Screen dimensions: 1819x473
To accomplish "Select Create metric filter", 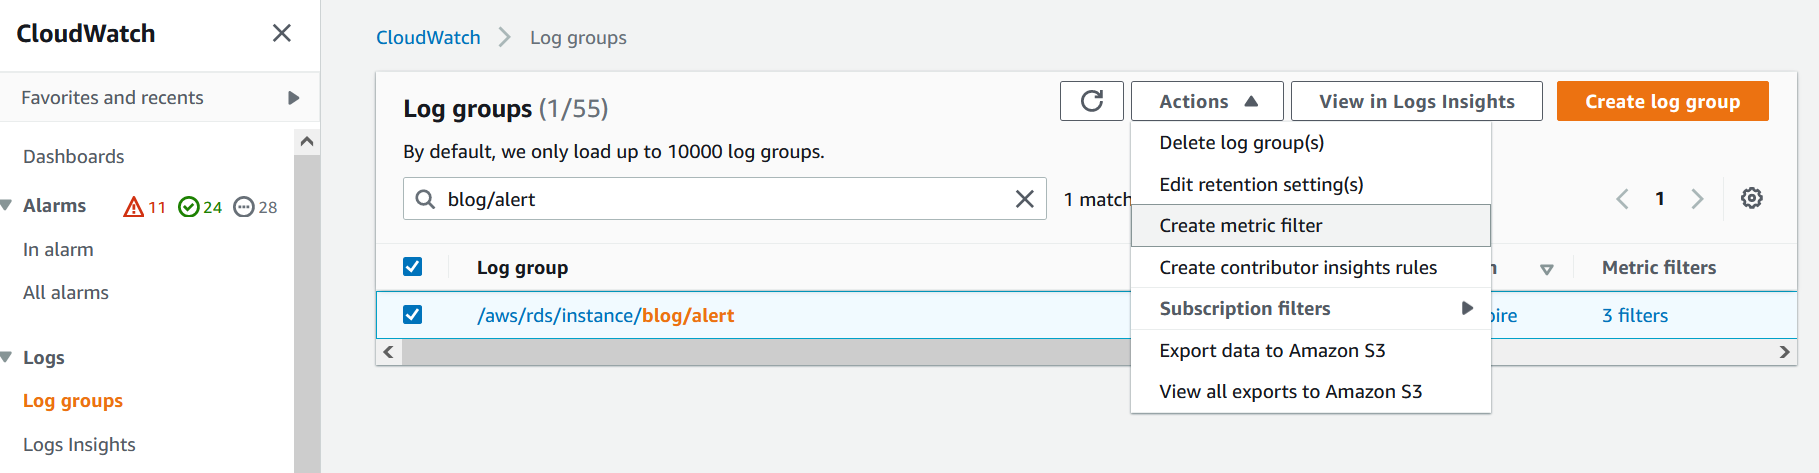I will [1311, 226].
